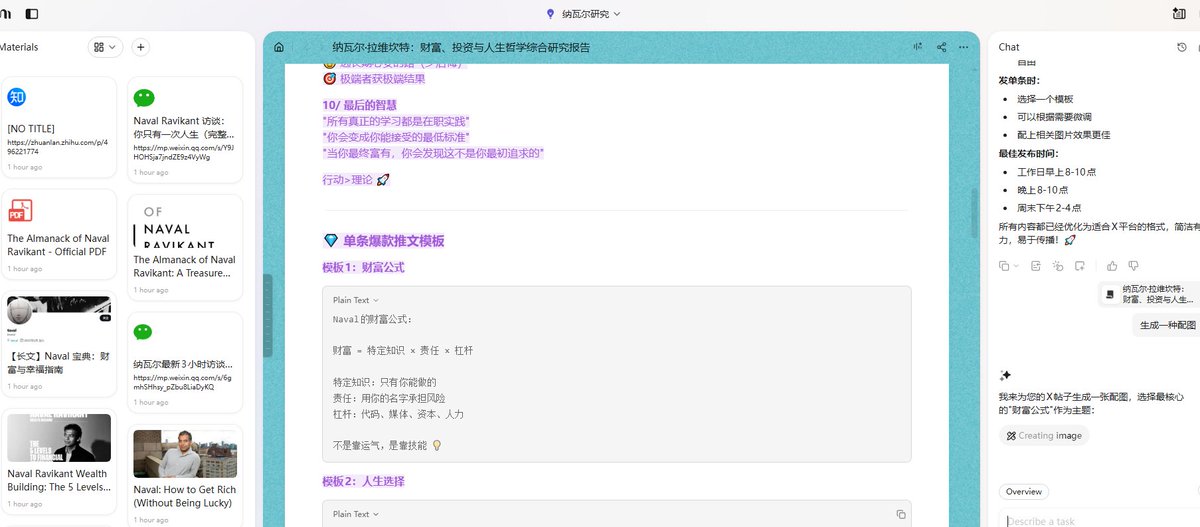Image resolution: width=1200 pixels, height=527 pixels.
Task: Click the 生成一种配图 chat message
Action: point(1167,325)
